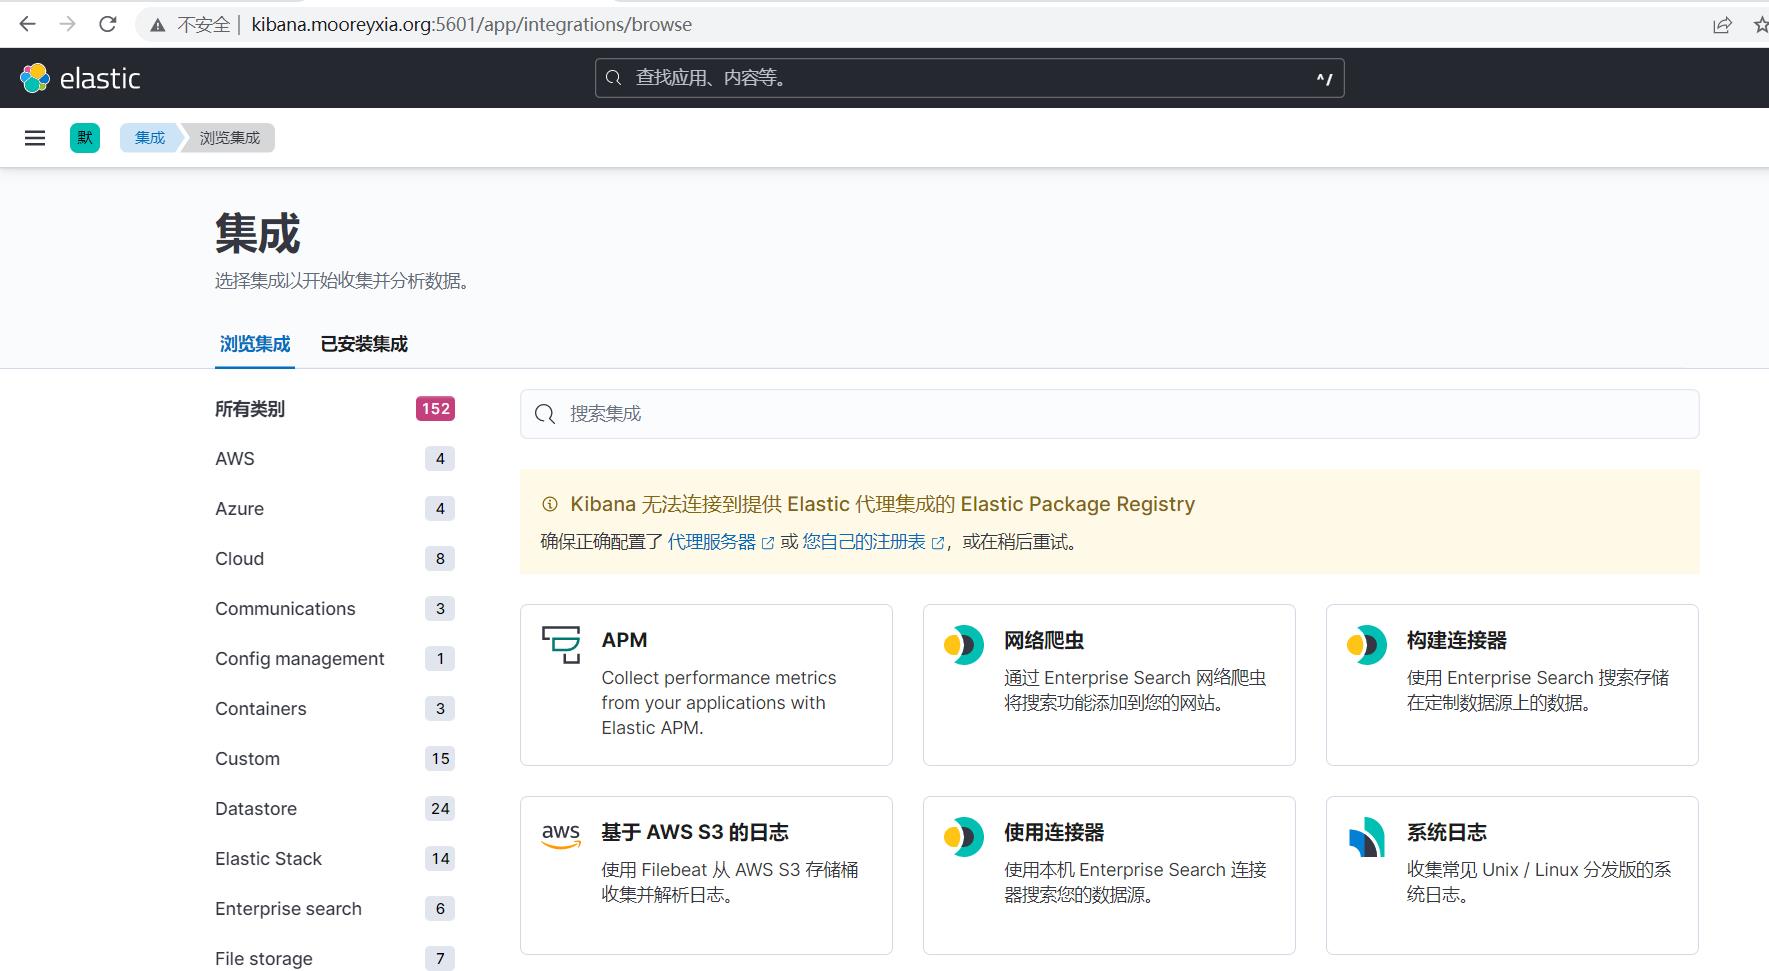The width and height of the screenshot is (1769, 971).
Task: Click the 系统日志 card icon
Action: [x=1367, y=837]
